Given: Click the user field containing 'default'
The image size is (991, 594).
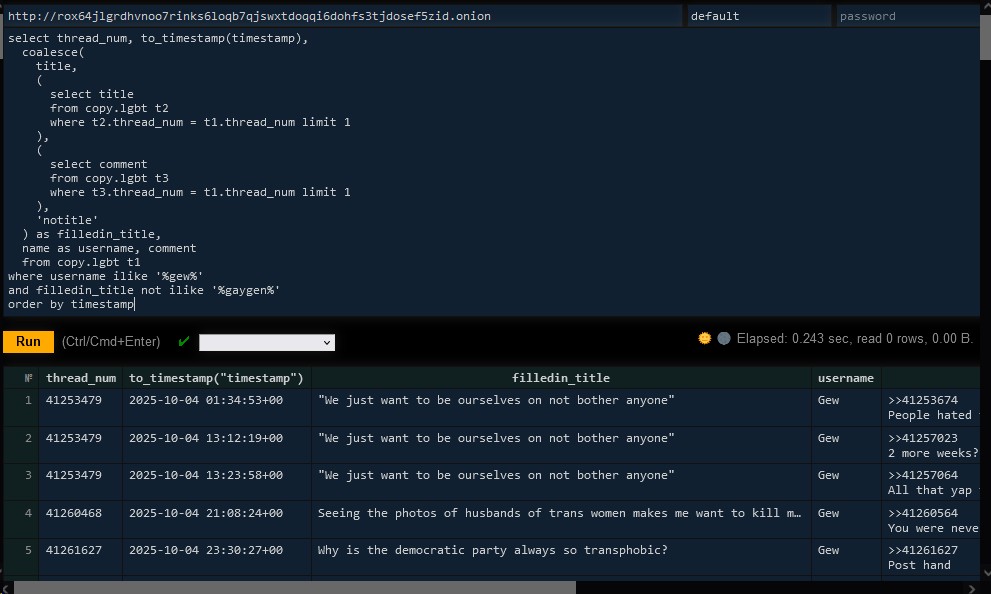Looking at the screenshot, I should tap(759, 16).
